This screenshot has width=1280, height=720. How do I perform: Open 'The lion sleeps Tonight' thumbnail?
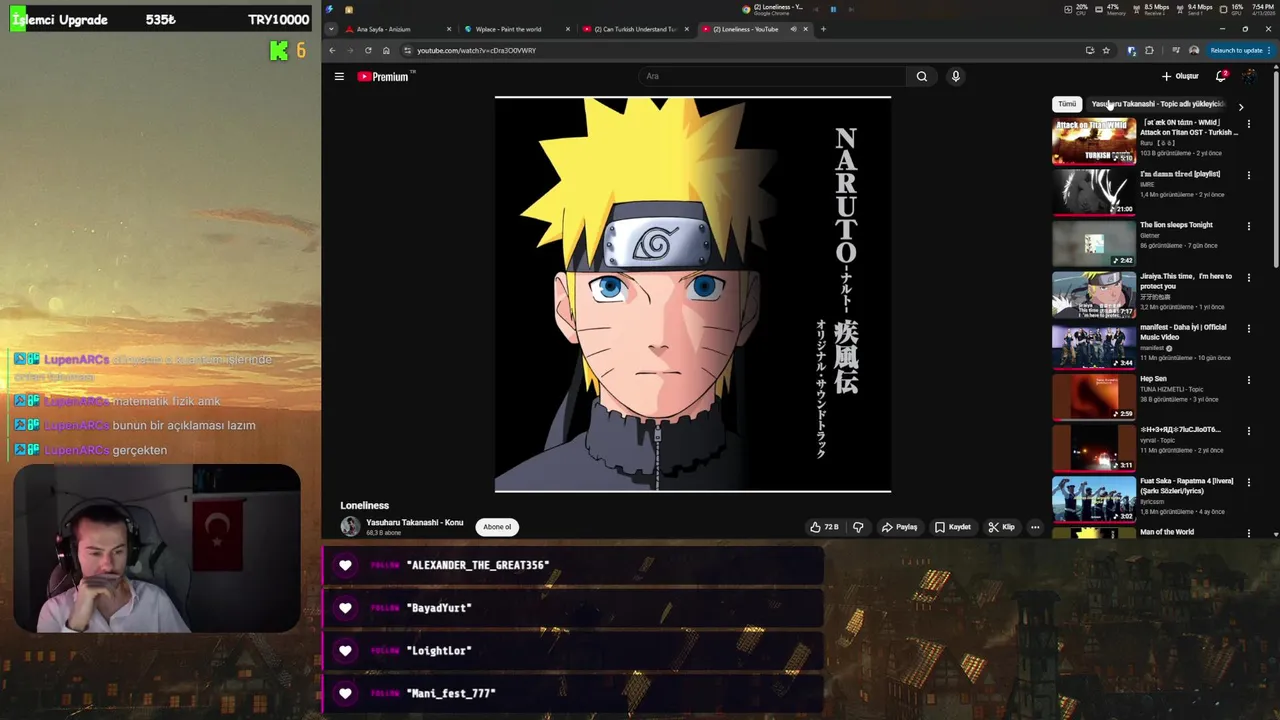pyautogui.click(x=1094, y=243)
